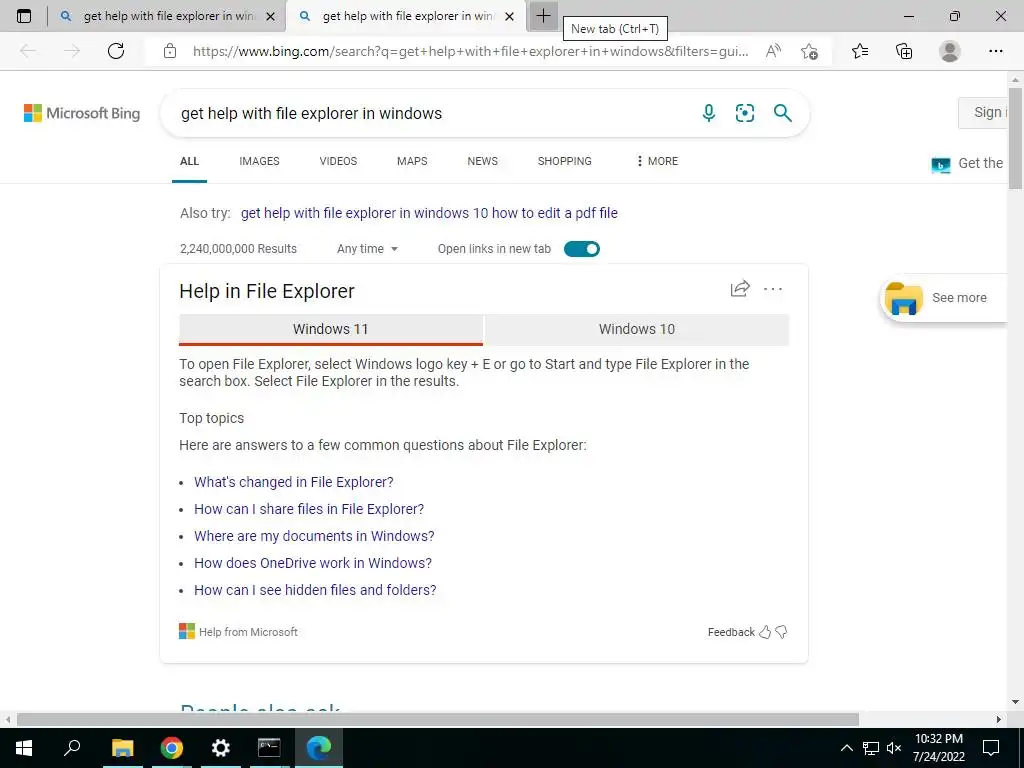This screenshot has height=768, width=1024.
Task: Show hidden system tray icons
Action: pyautogui.click(x=846, y=748)
